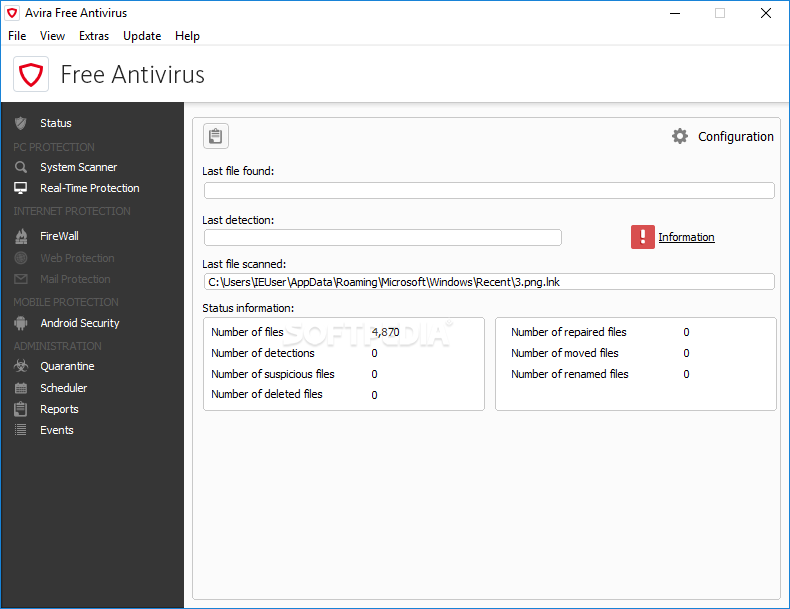Click the Number of moved files label
This screenshot has width=790, height=609.
coord(564,353)
